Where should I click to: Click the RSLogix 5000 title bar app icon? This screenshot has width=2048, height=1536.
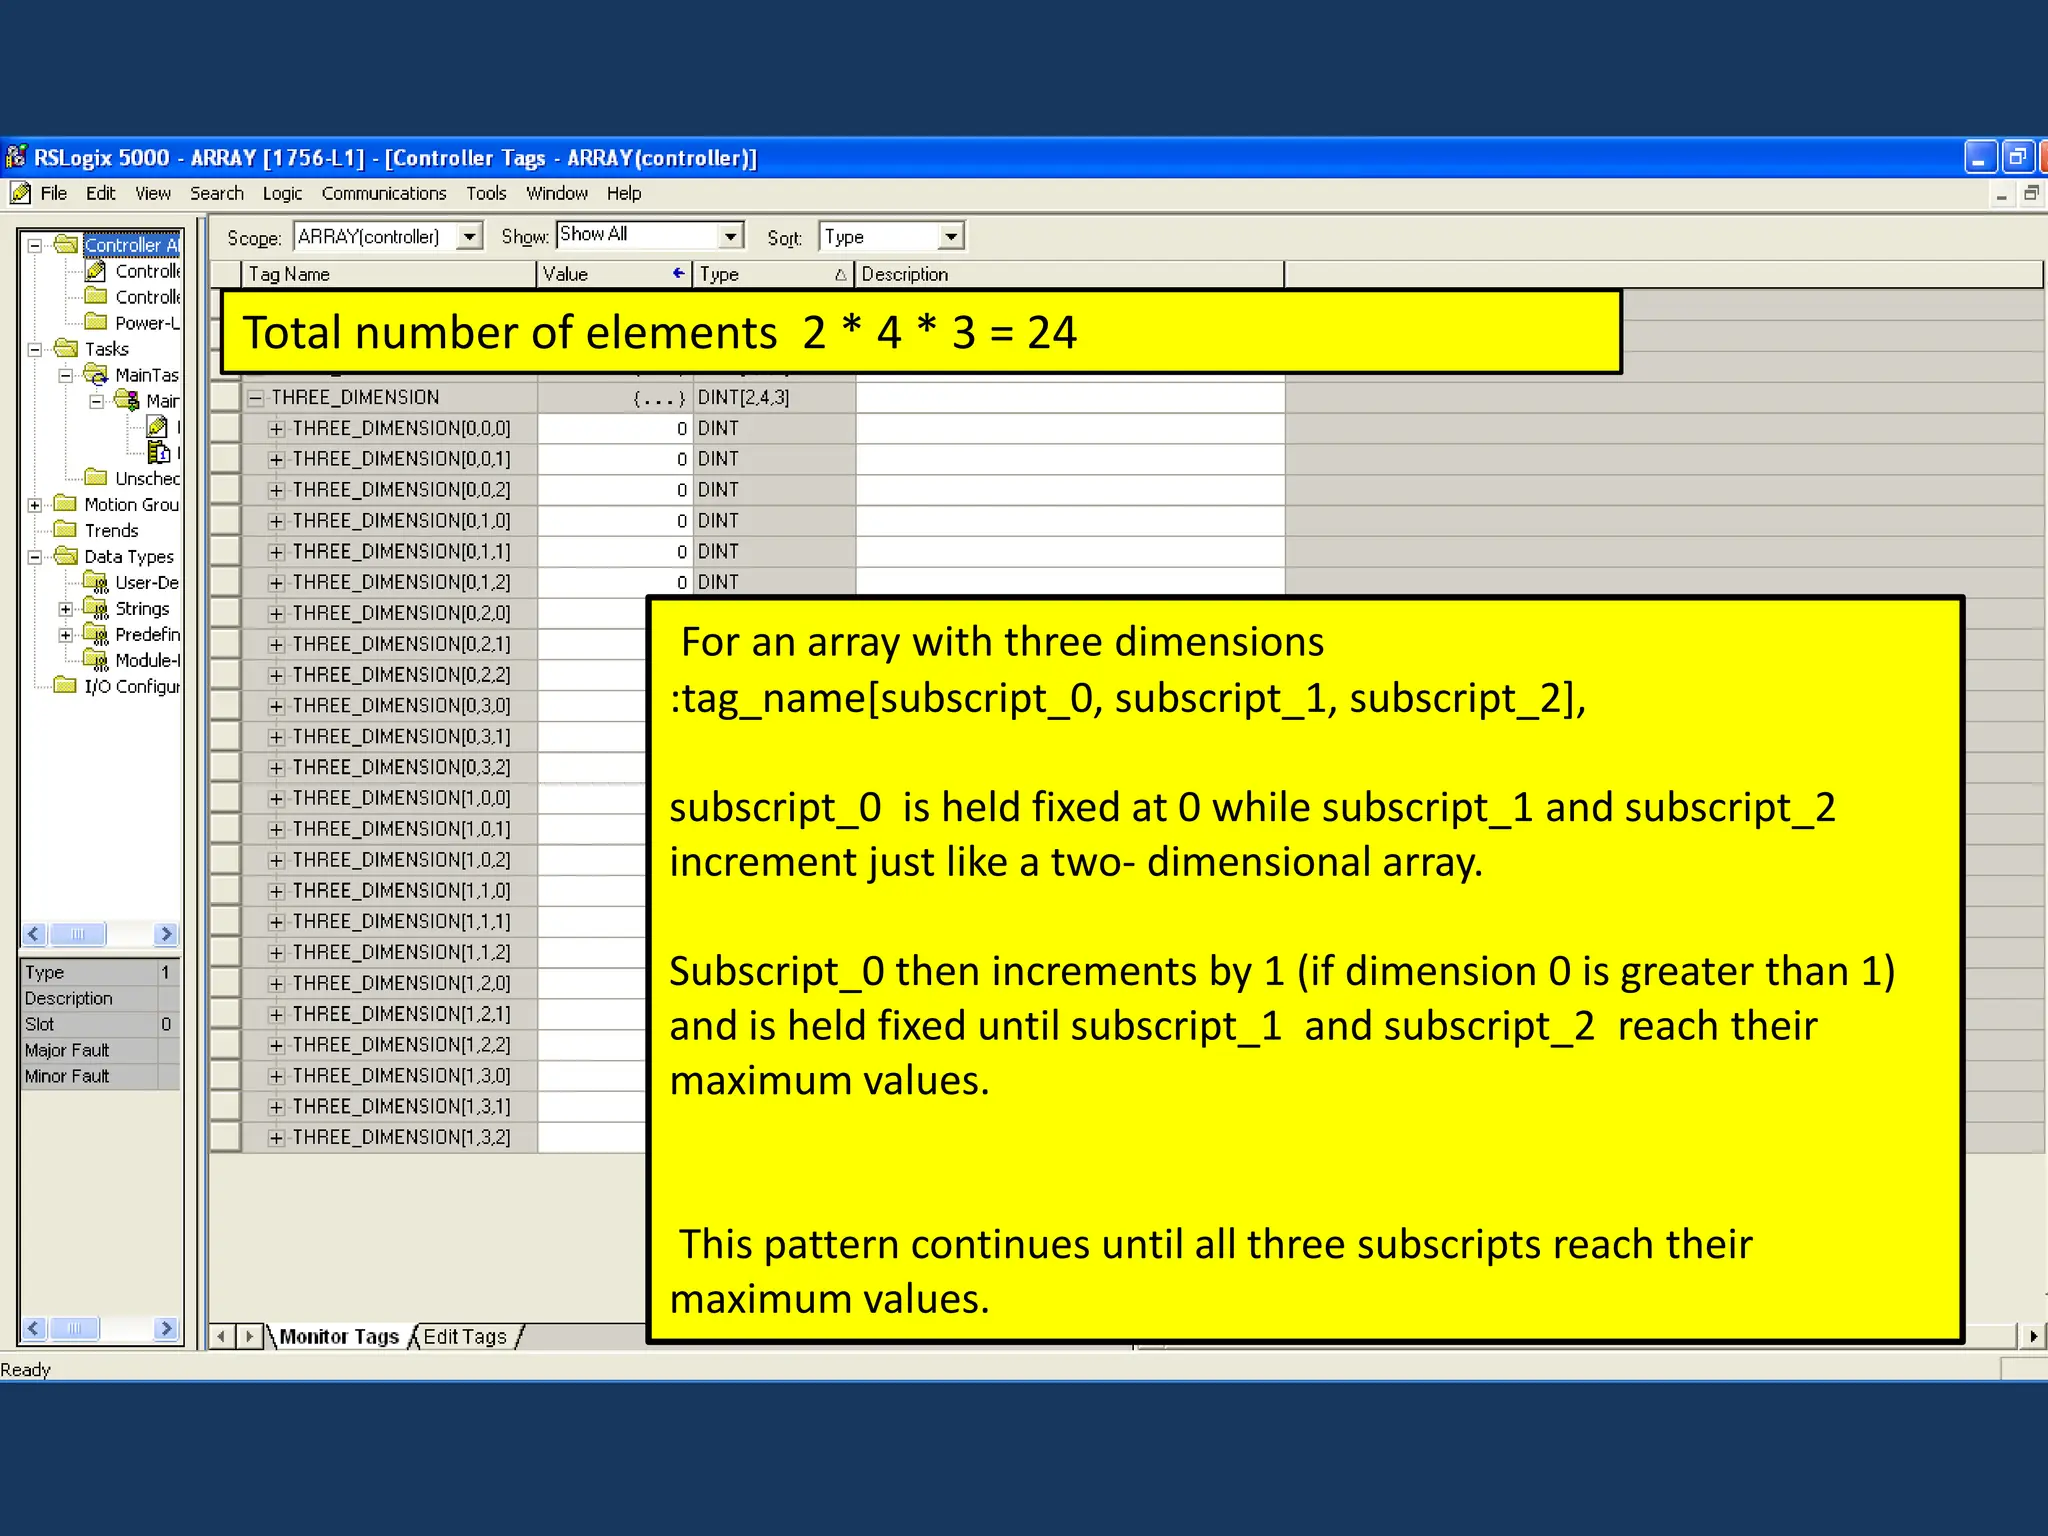coord(16,157)
